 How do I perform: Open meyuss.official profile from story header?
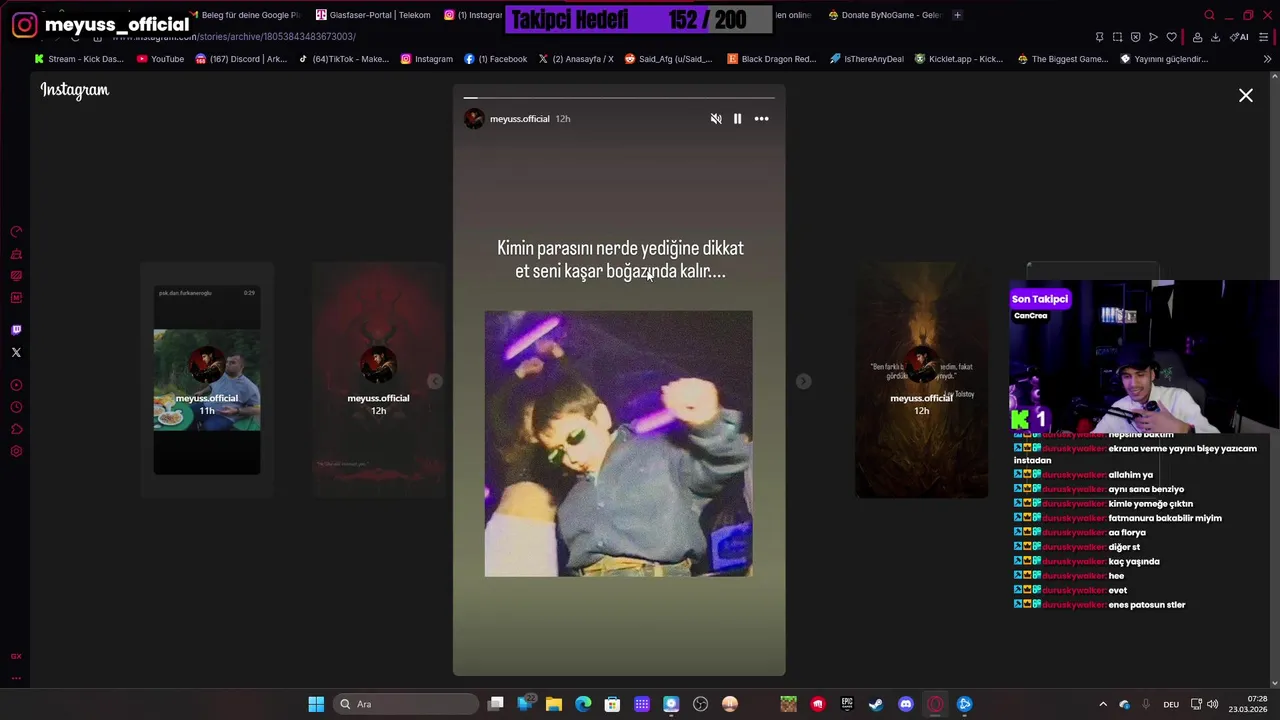[x=519, y=119]
